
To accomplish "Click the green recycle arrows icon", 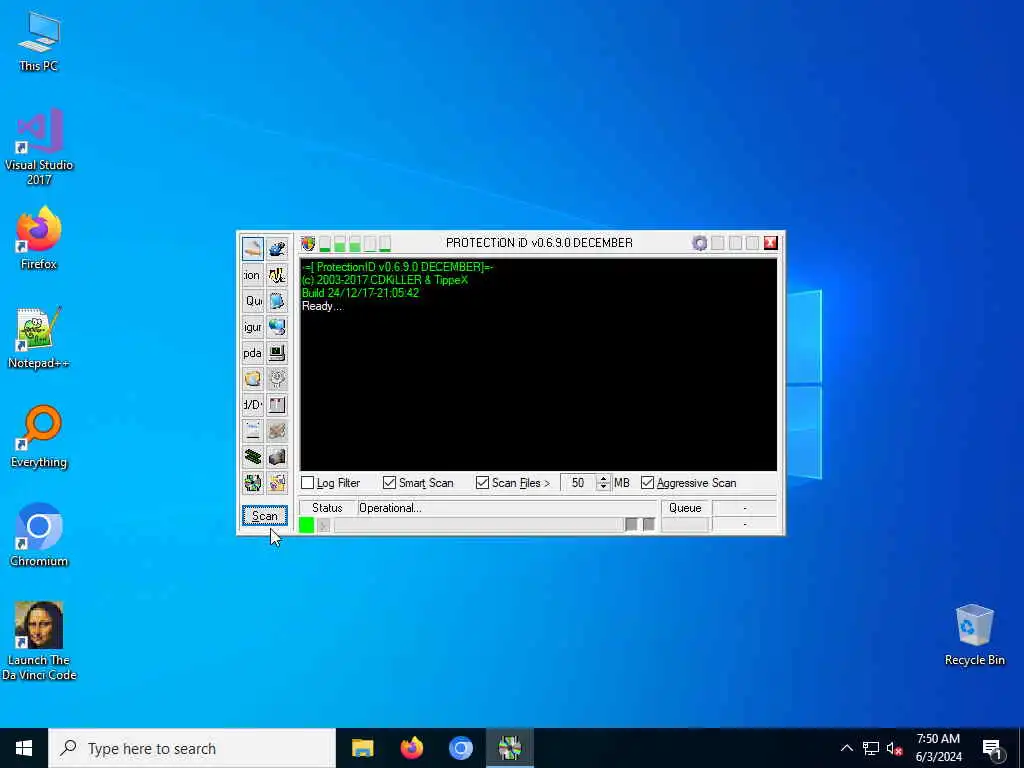I will click(x=253, y=483).
